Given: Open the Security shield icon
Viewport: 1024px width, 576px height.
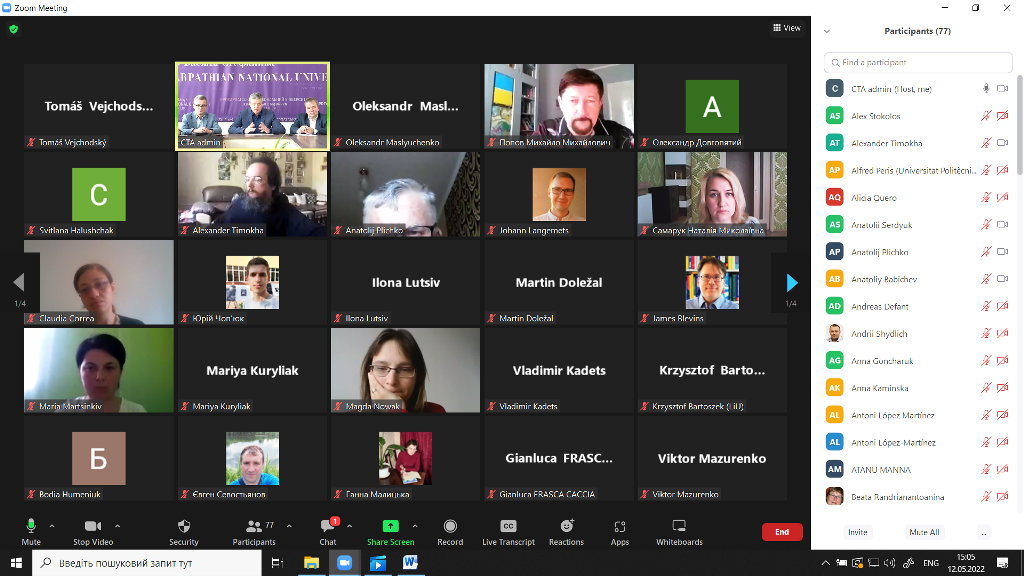Looking at the screenshot, I should coord(183,527).
